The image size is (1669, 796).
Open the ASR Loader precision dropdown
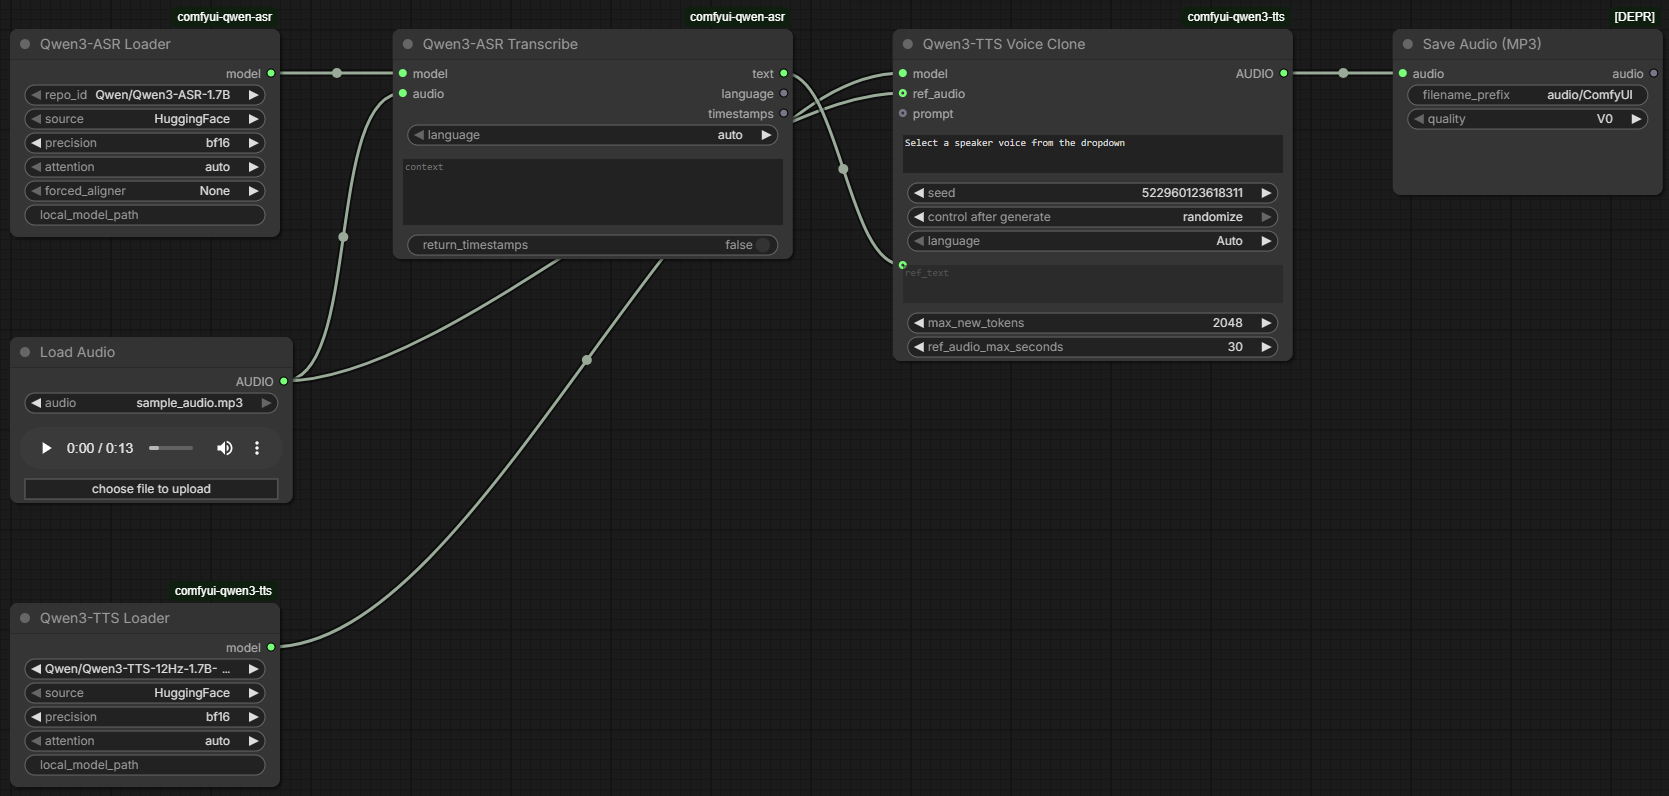point(145,143)
